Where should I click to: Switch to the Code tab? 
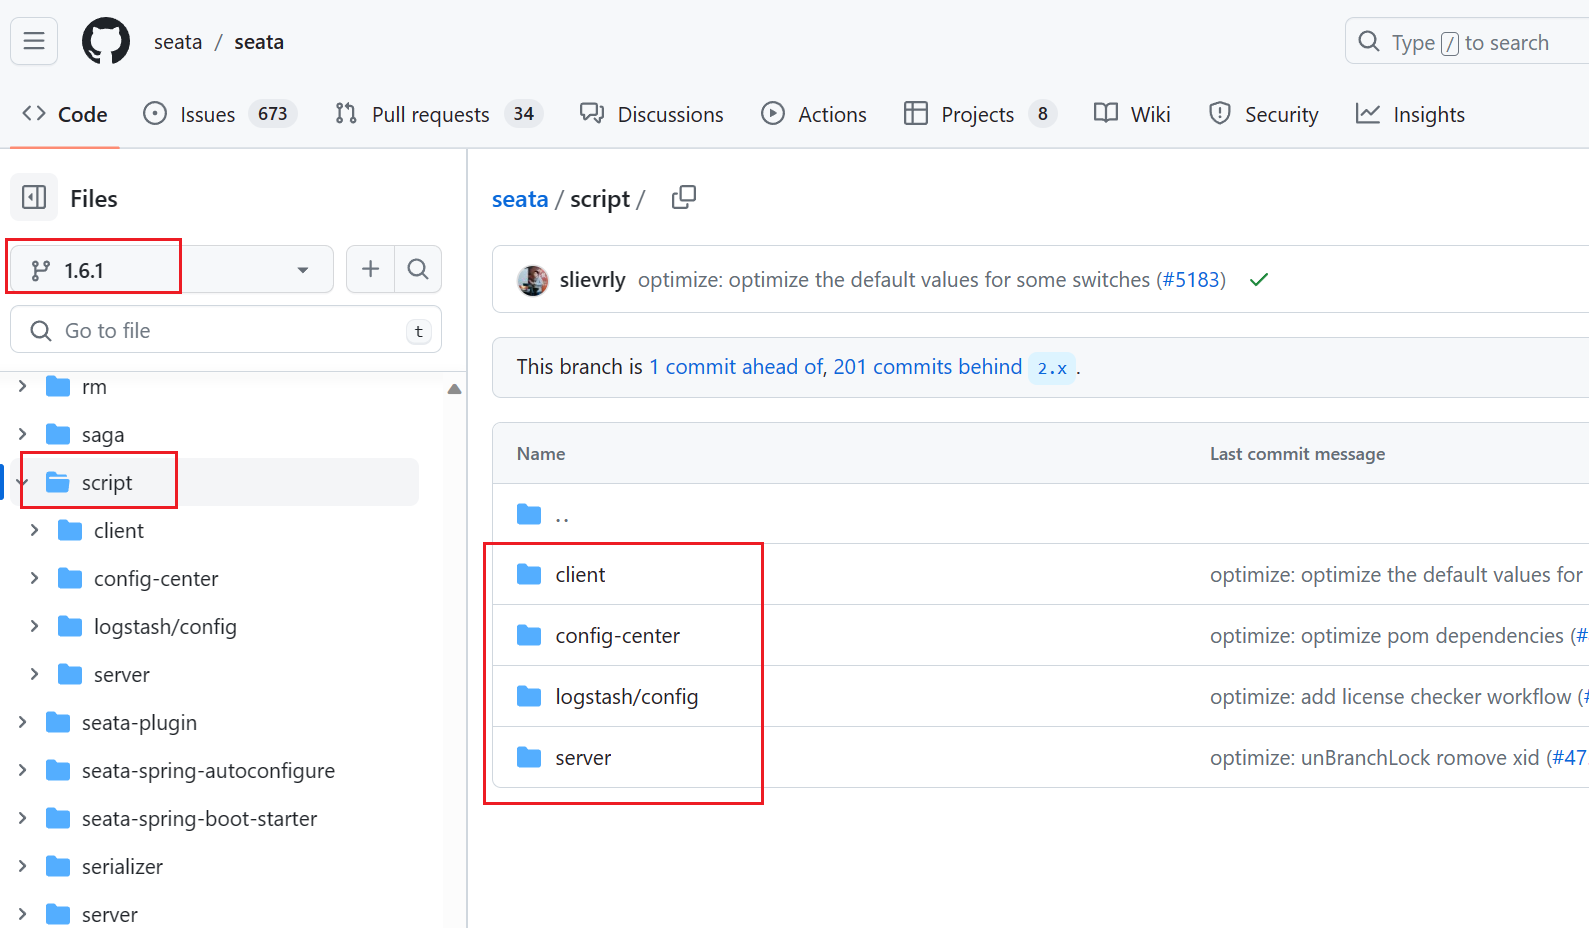[65, 114]
